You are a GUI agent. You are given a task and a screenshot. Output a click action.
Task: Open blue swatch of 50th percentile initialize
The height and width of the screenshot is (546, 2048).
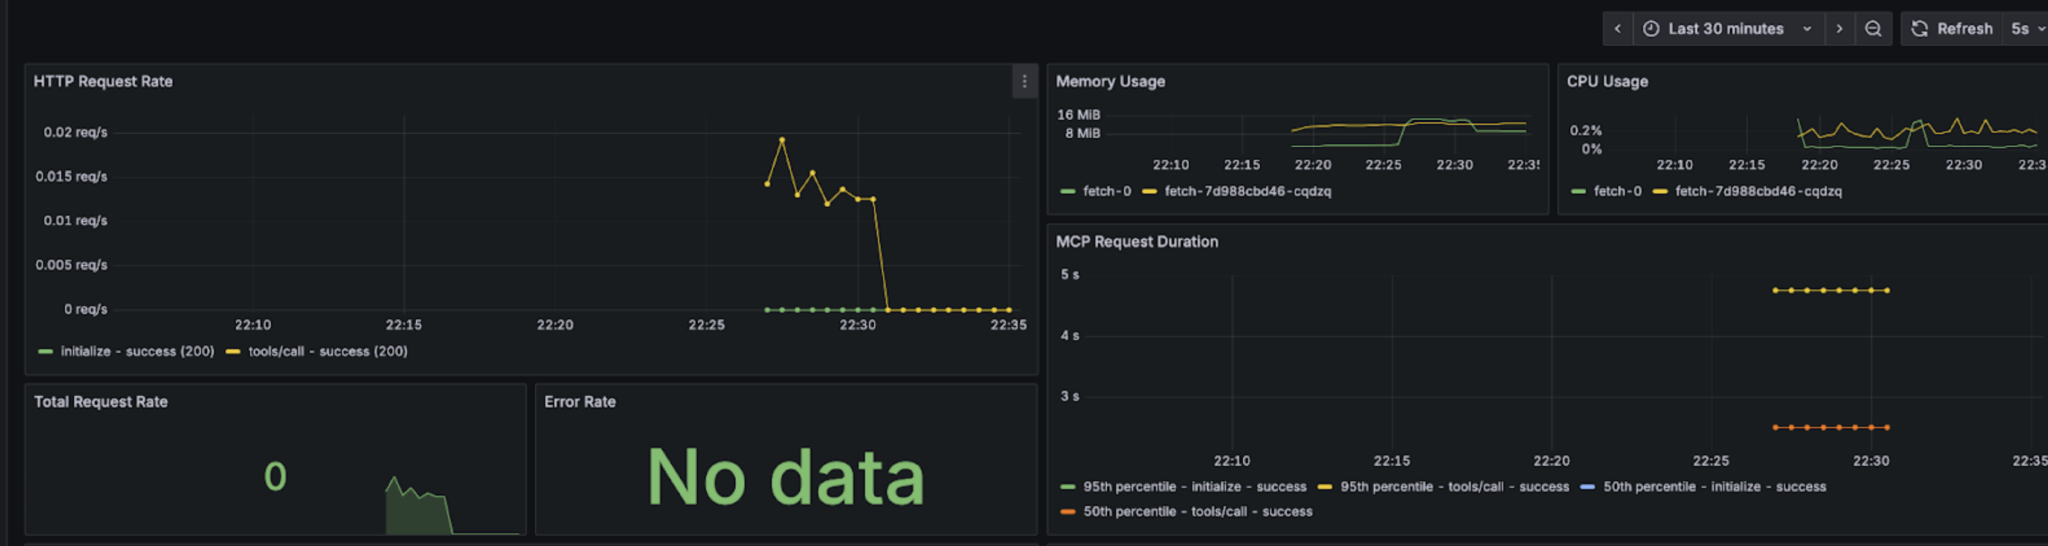(x=1588, y=487)
